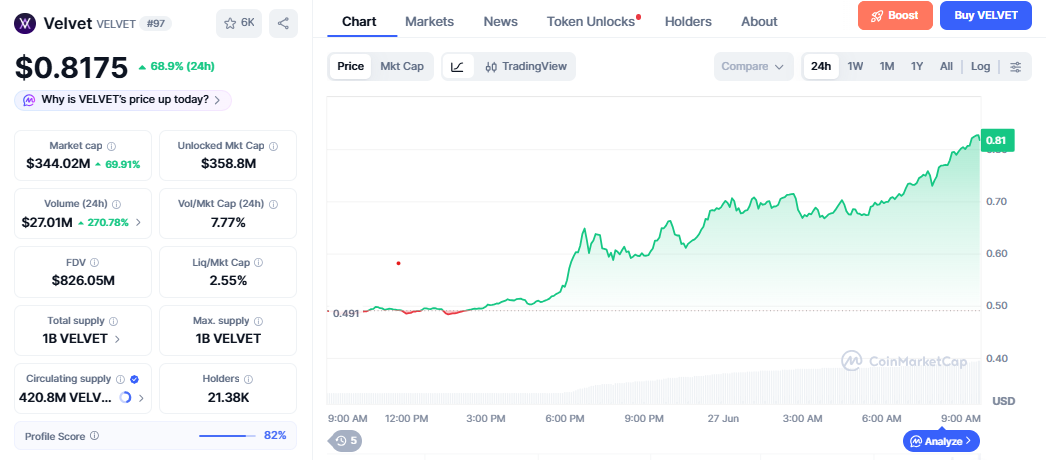Switch to TradingView chart mode
Image resolution: width=1046 pixels, height=460 pixels.
[x=526, y=67]
